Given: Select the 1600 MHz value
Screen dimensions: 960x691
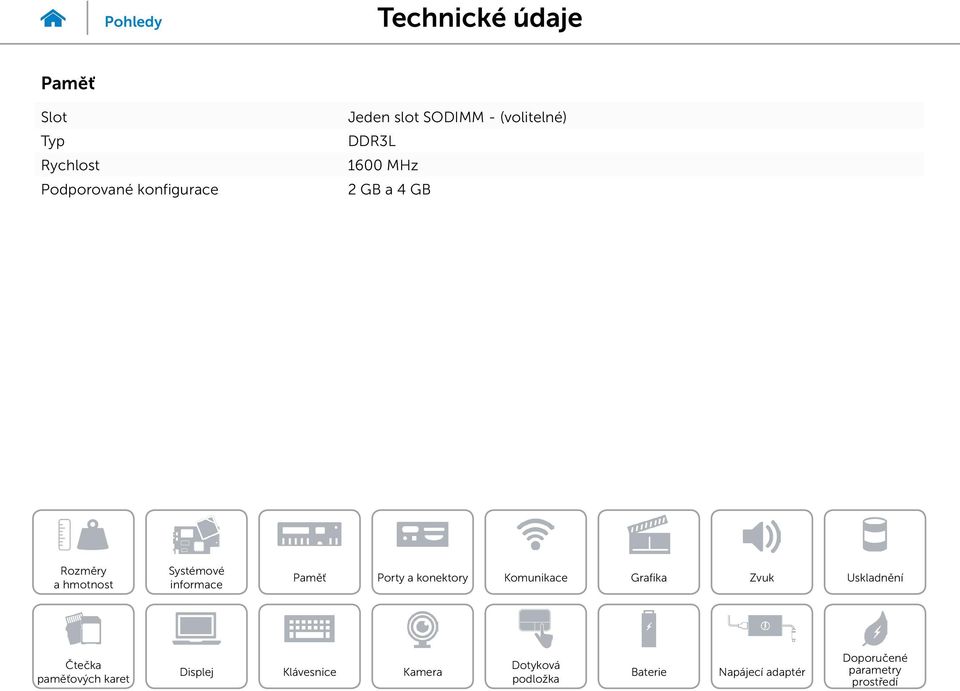Looking at the screenshot, I should pos(383,165).
